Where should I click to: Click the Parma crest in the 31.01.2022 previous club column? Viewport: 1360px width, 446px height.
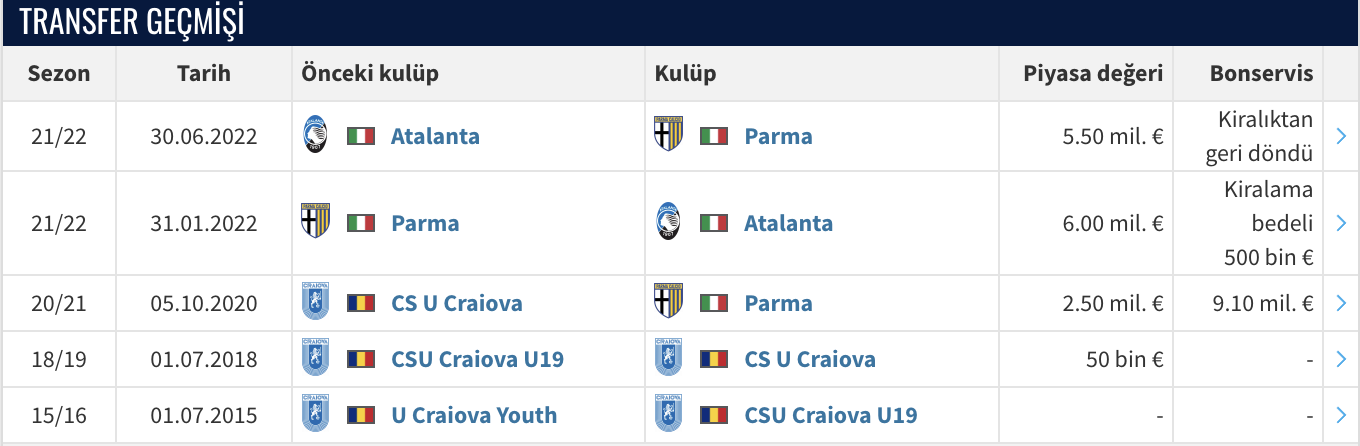point(315,222)
